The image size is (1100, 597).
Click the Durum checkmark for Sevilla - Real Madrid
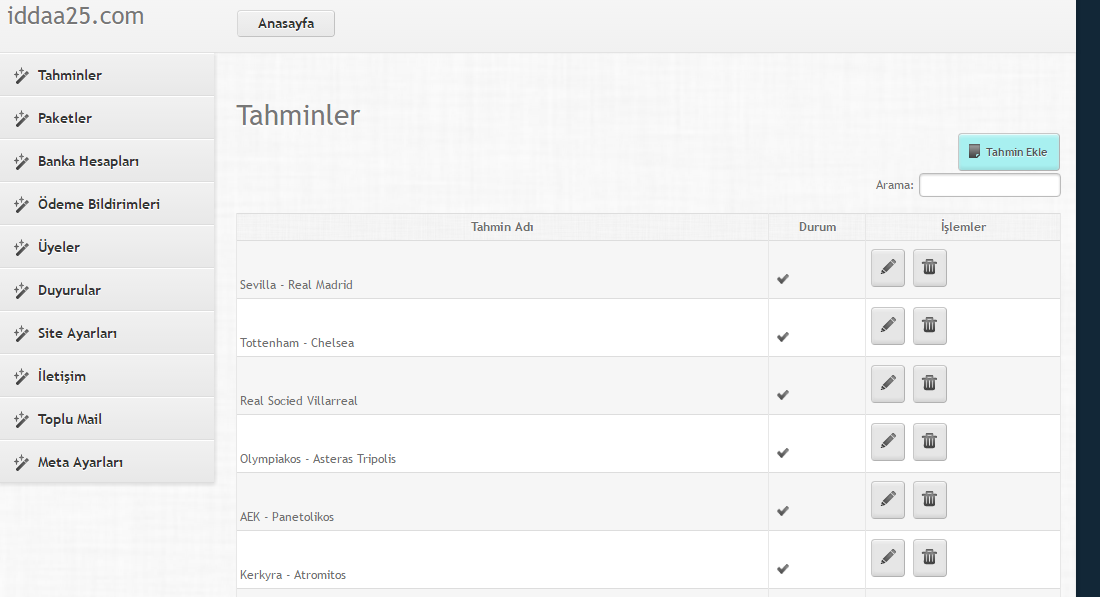pos(783,279)
